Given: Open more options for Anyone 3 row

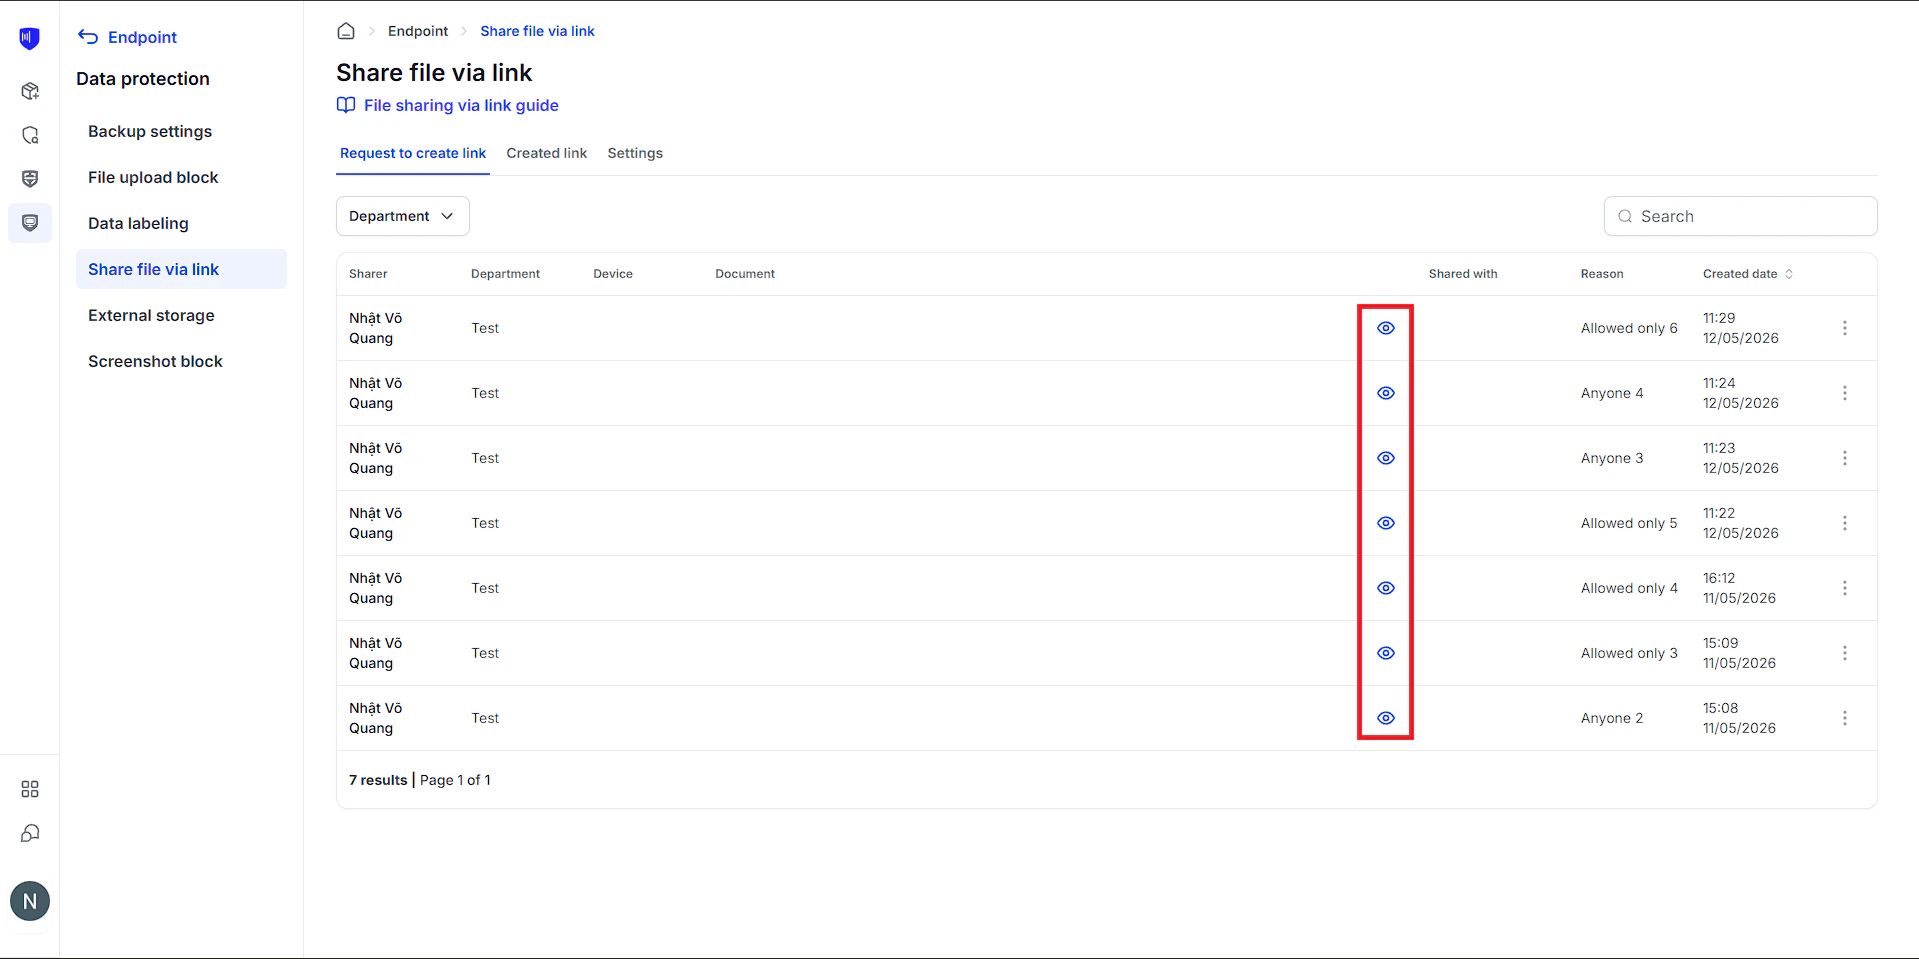Looking at the screenshot, I should tap(1845, 458).
